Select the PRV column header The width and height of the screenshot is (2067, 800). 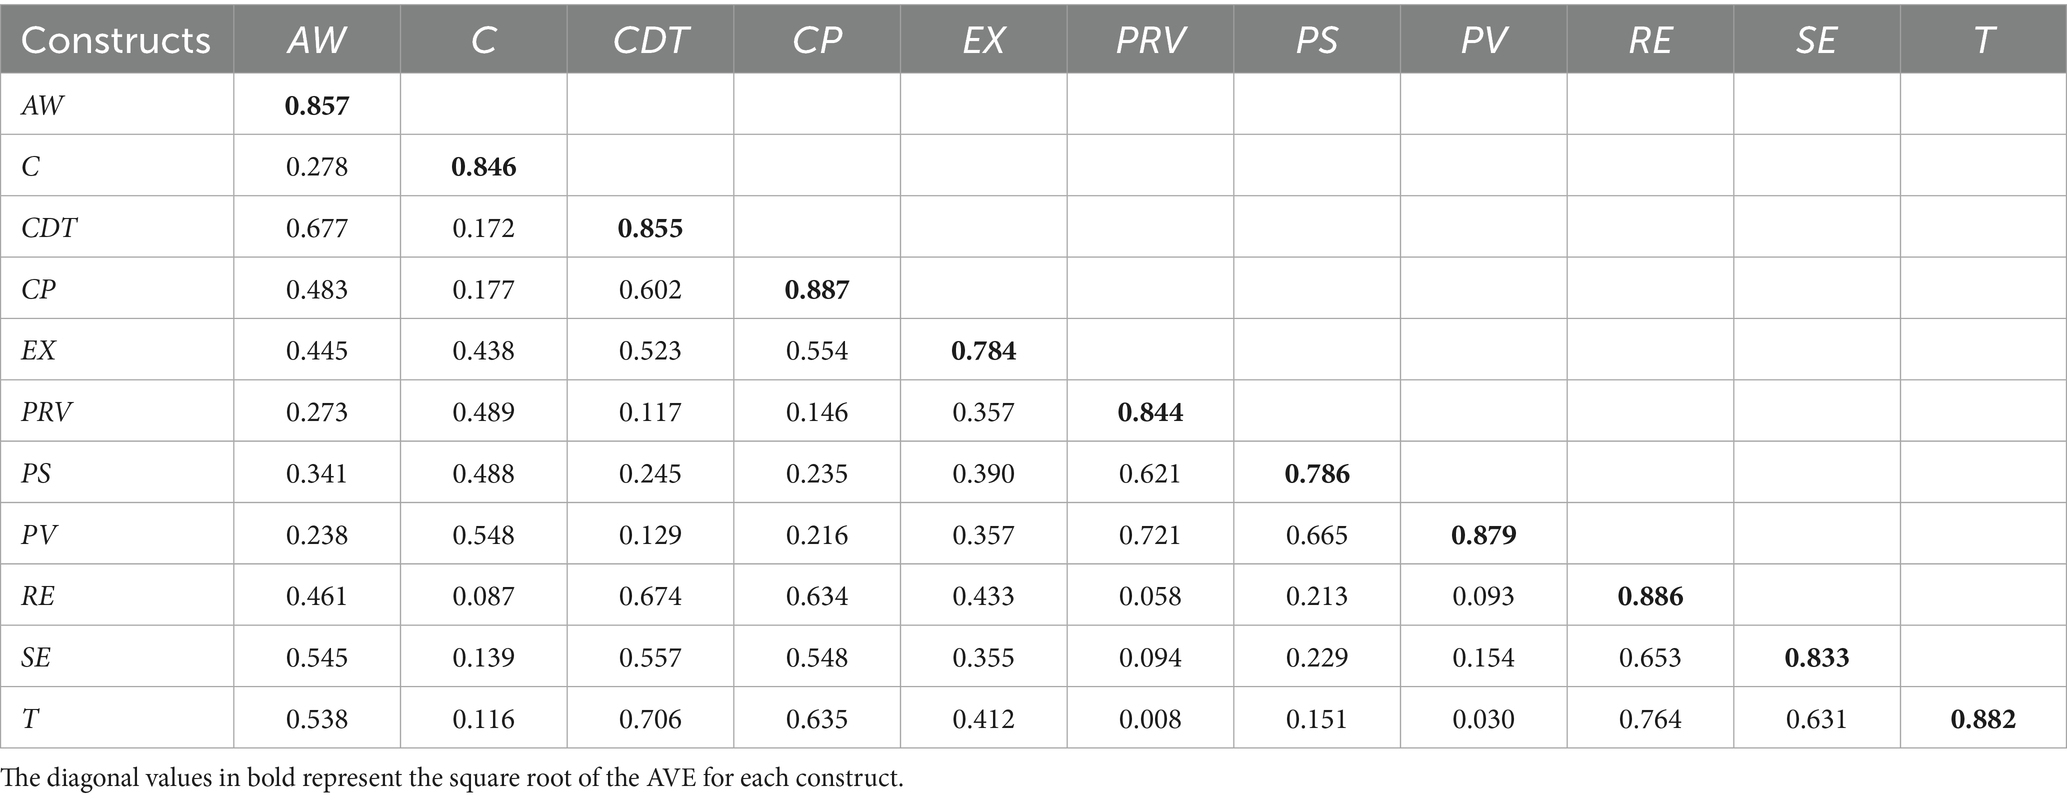(x=1150, y=40)
